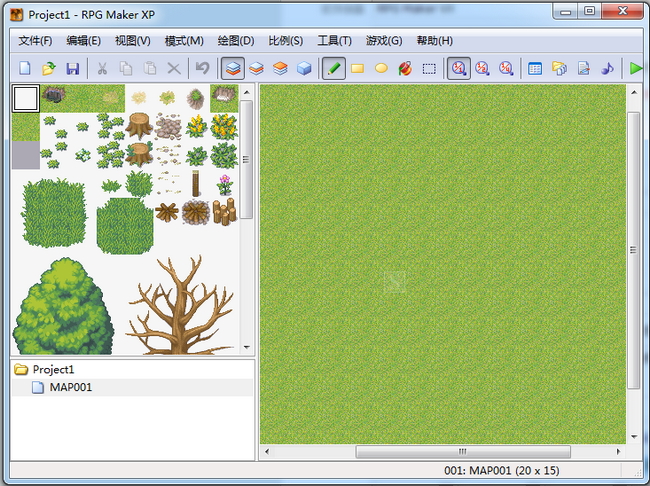Set the map zoom to 1:1 scale

[x=459, y=69]
